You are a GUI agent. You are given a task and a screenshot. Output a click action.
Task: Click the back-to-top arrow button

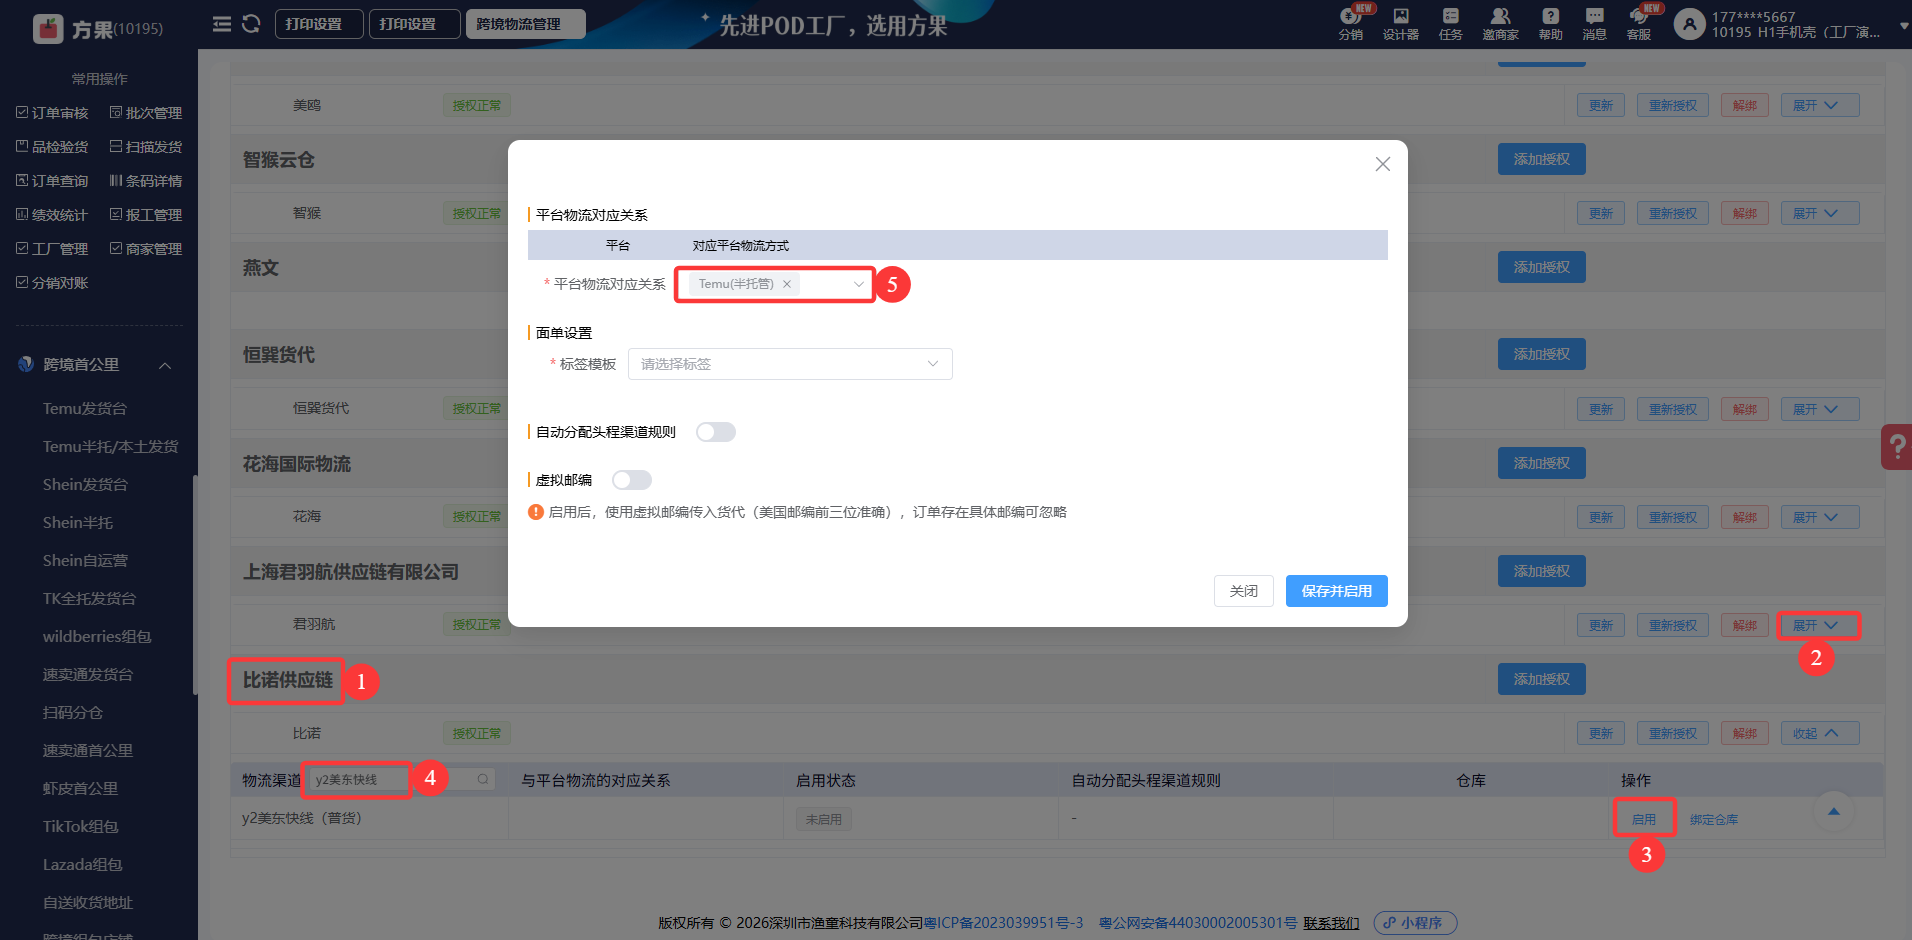tap(1833, 811)
